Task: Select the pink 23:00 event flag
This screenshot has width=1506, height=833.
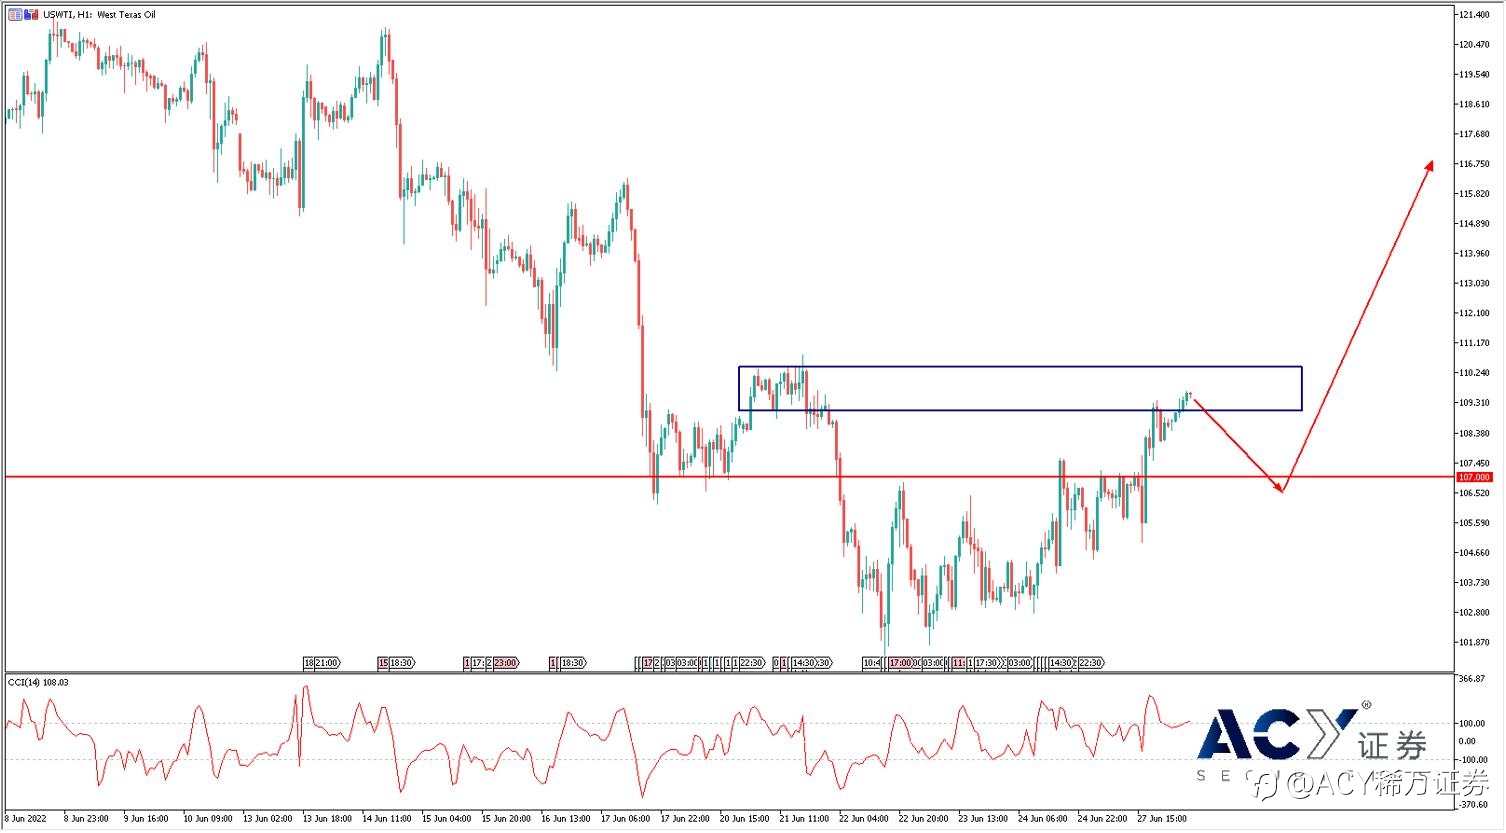Action: [505, 663]
